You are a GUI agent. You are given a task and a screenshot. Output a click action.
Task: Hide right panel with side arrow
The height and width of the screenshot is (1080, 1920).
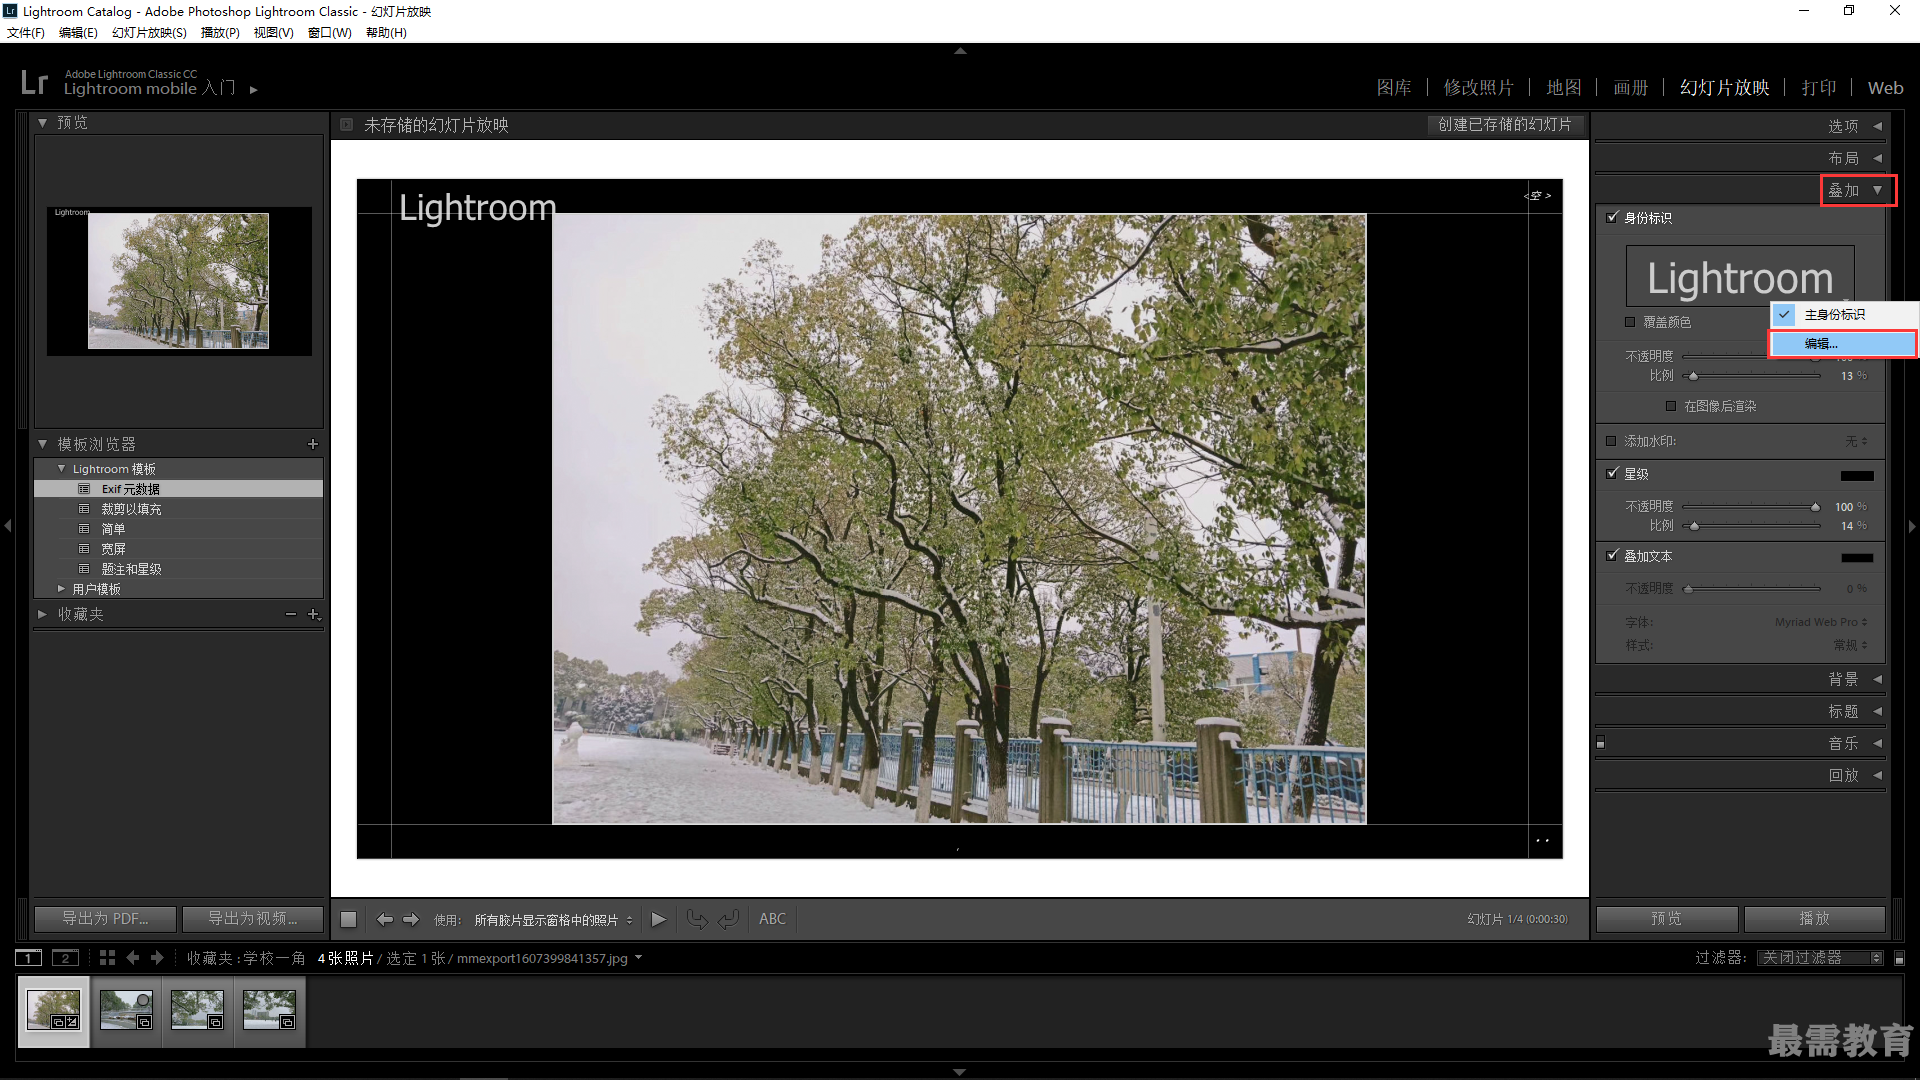pyautogui.click(x=1912, y=525)
